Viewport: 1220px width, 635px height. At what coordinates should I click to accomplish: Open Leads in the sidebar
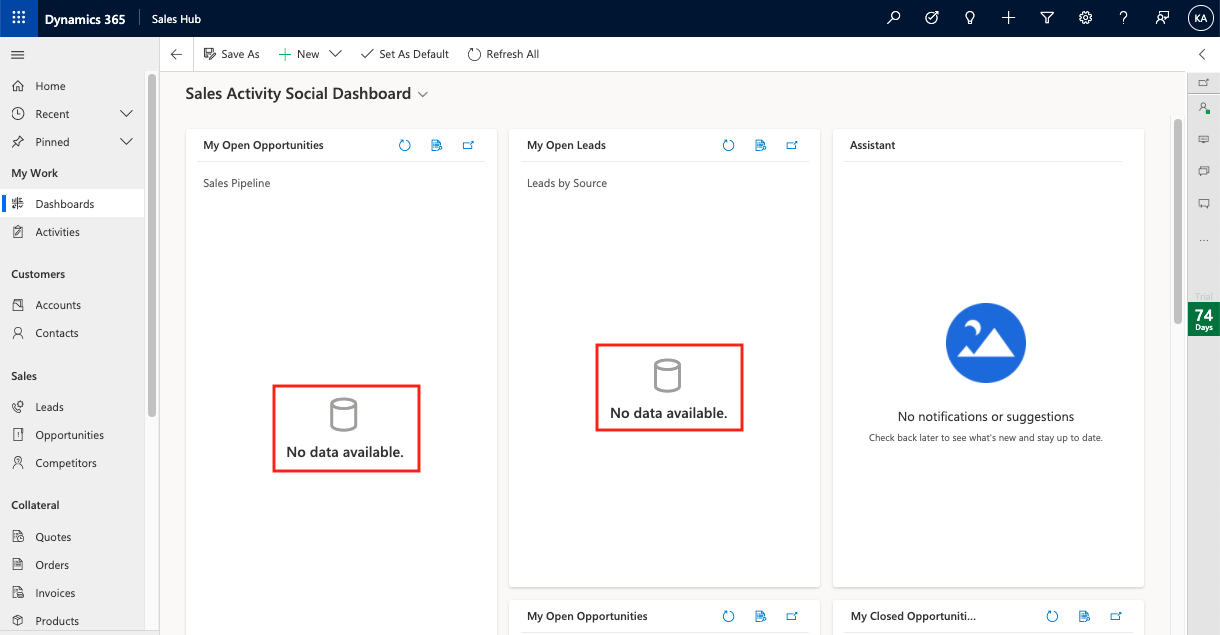tap(72, 407)
